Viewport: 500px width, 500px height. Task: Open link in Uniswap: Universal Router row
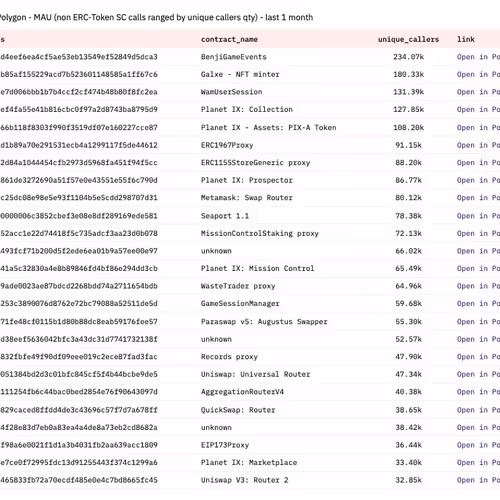coord(478,374)
